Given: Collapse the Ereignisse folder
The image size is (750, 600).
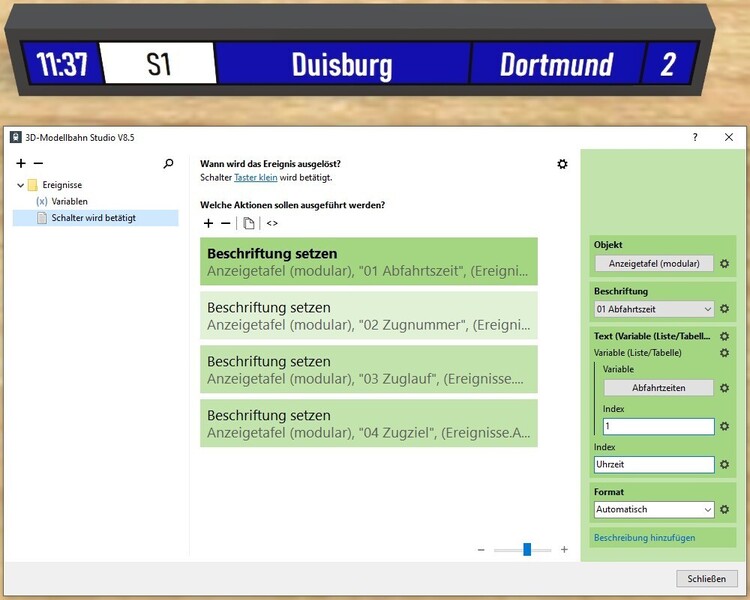Looking at the screenshot, I should point(21,185).
